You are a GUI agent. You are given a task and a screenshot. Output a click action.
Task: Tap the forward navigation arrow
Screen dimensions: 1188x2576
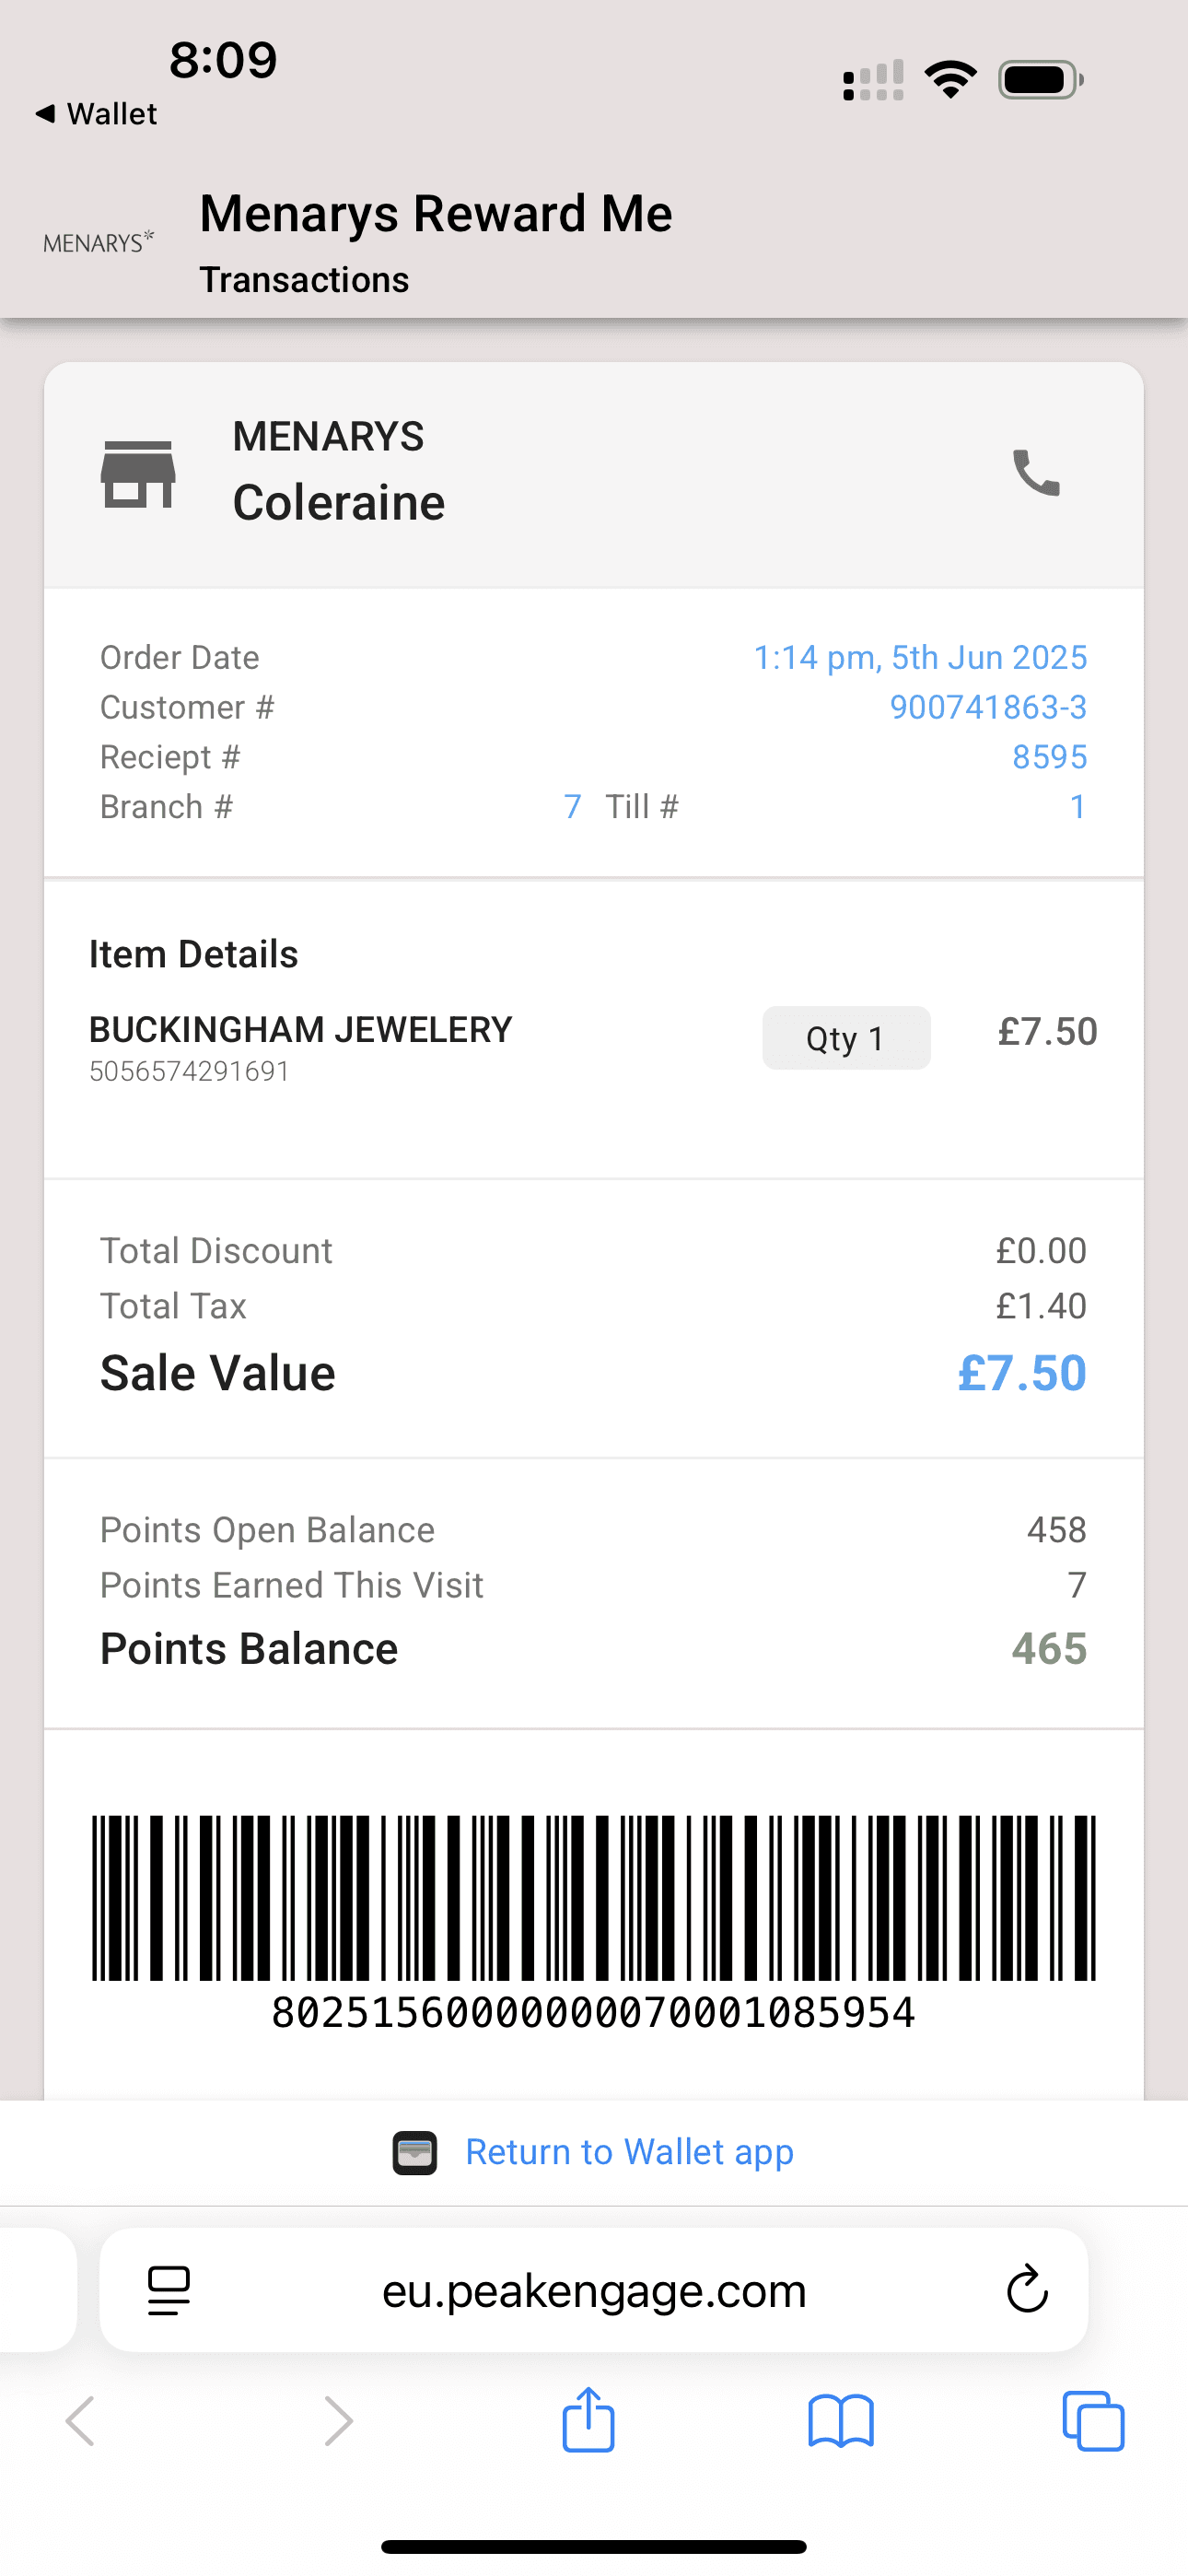click(338, 2421)
